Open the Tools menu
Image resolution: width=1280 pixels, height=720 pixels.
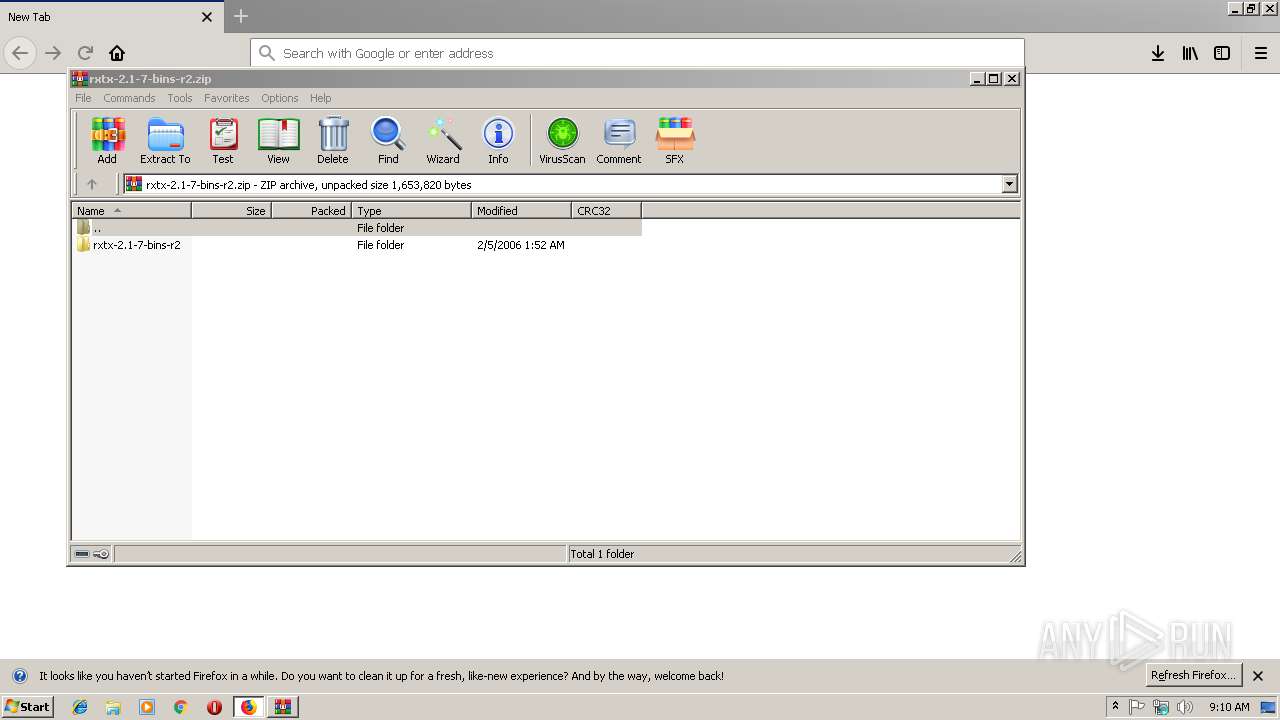click(180, 98)
